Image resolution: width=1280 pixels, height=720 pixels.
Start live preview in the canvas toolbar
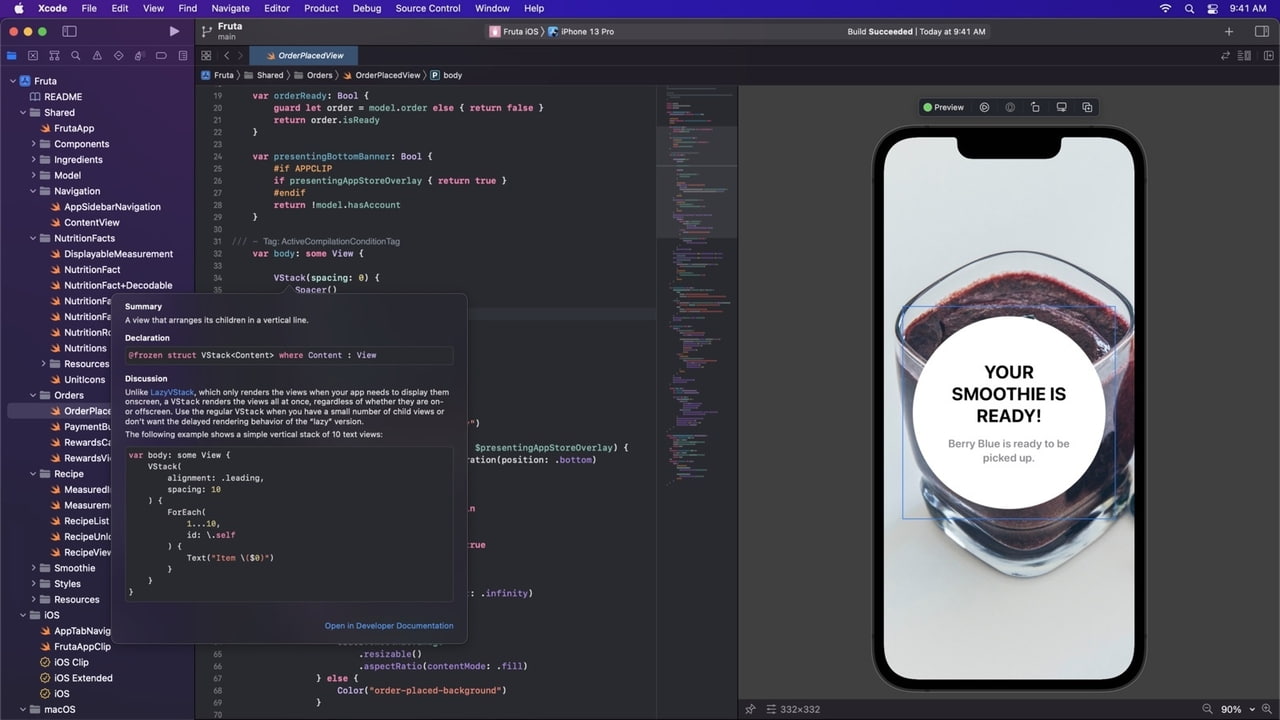(984, 107)
